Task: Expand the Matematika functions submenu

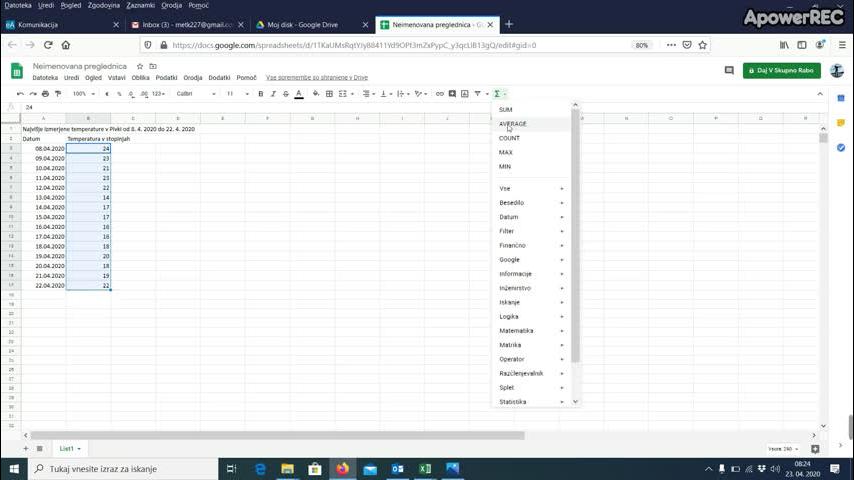Action: tap(531, 331)
